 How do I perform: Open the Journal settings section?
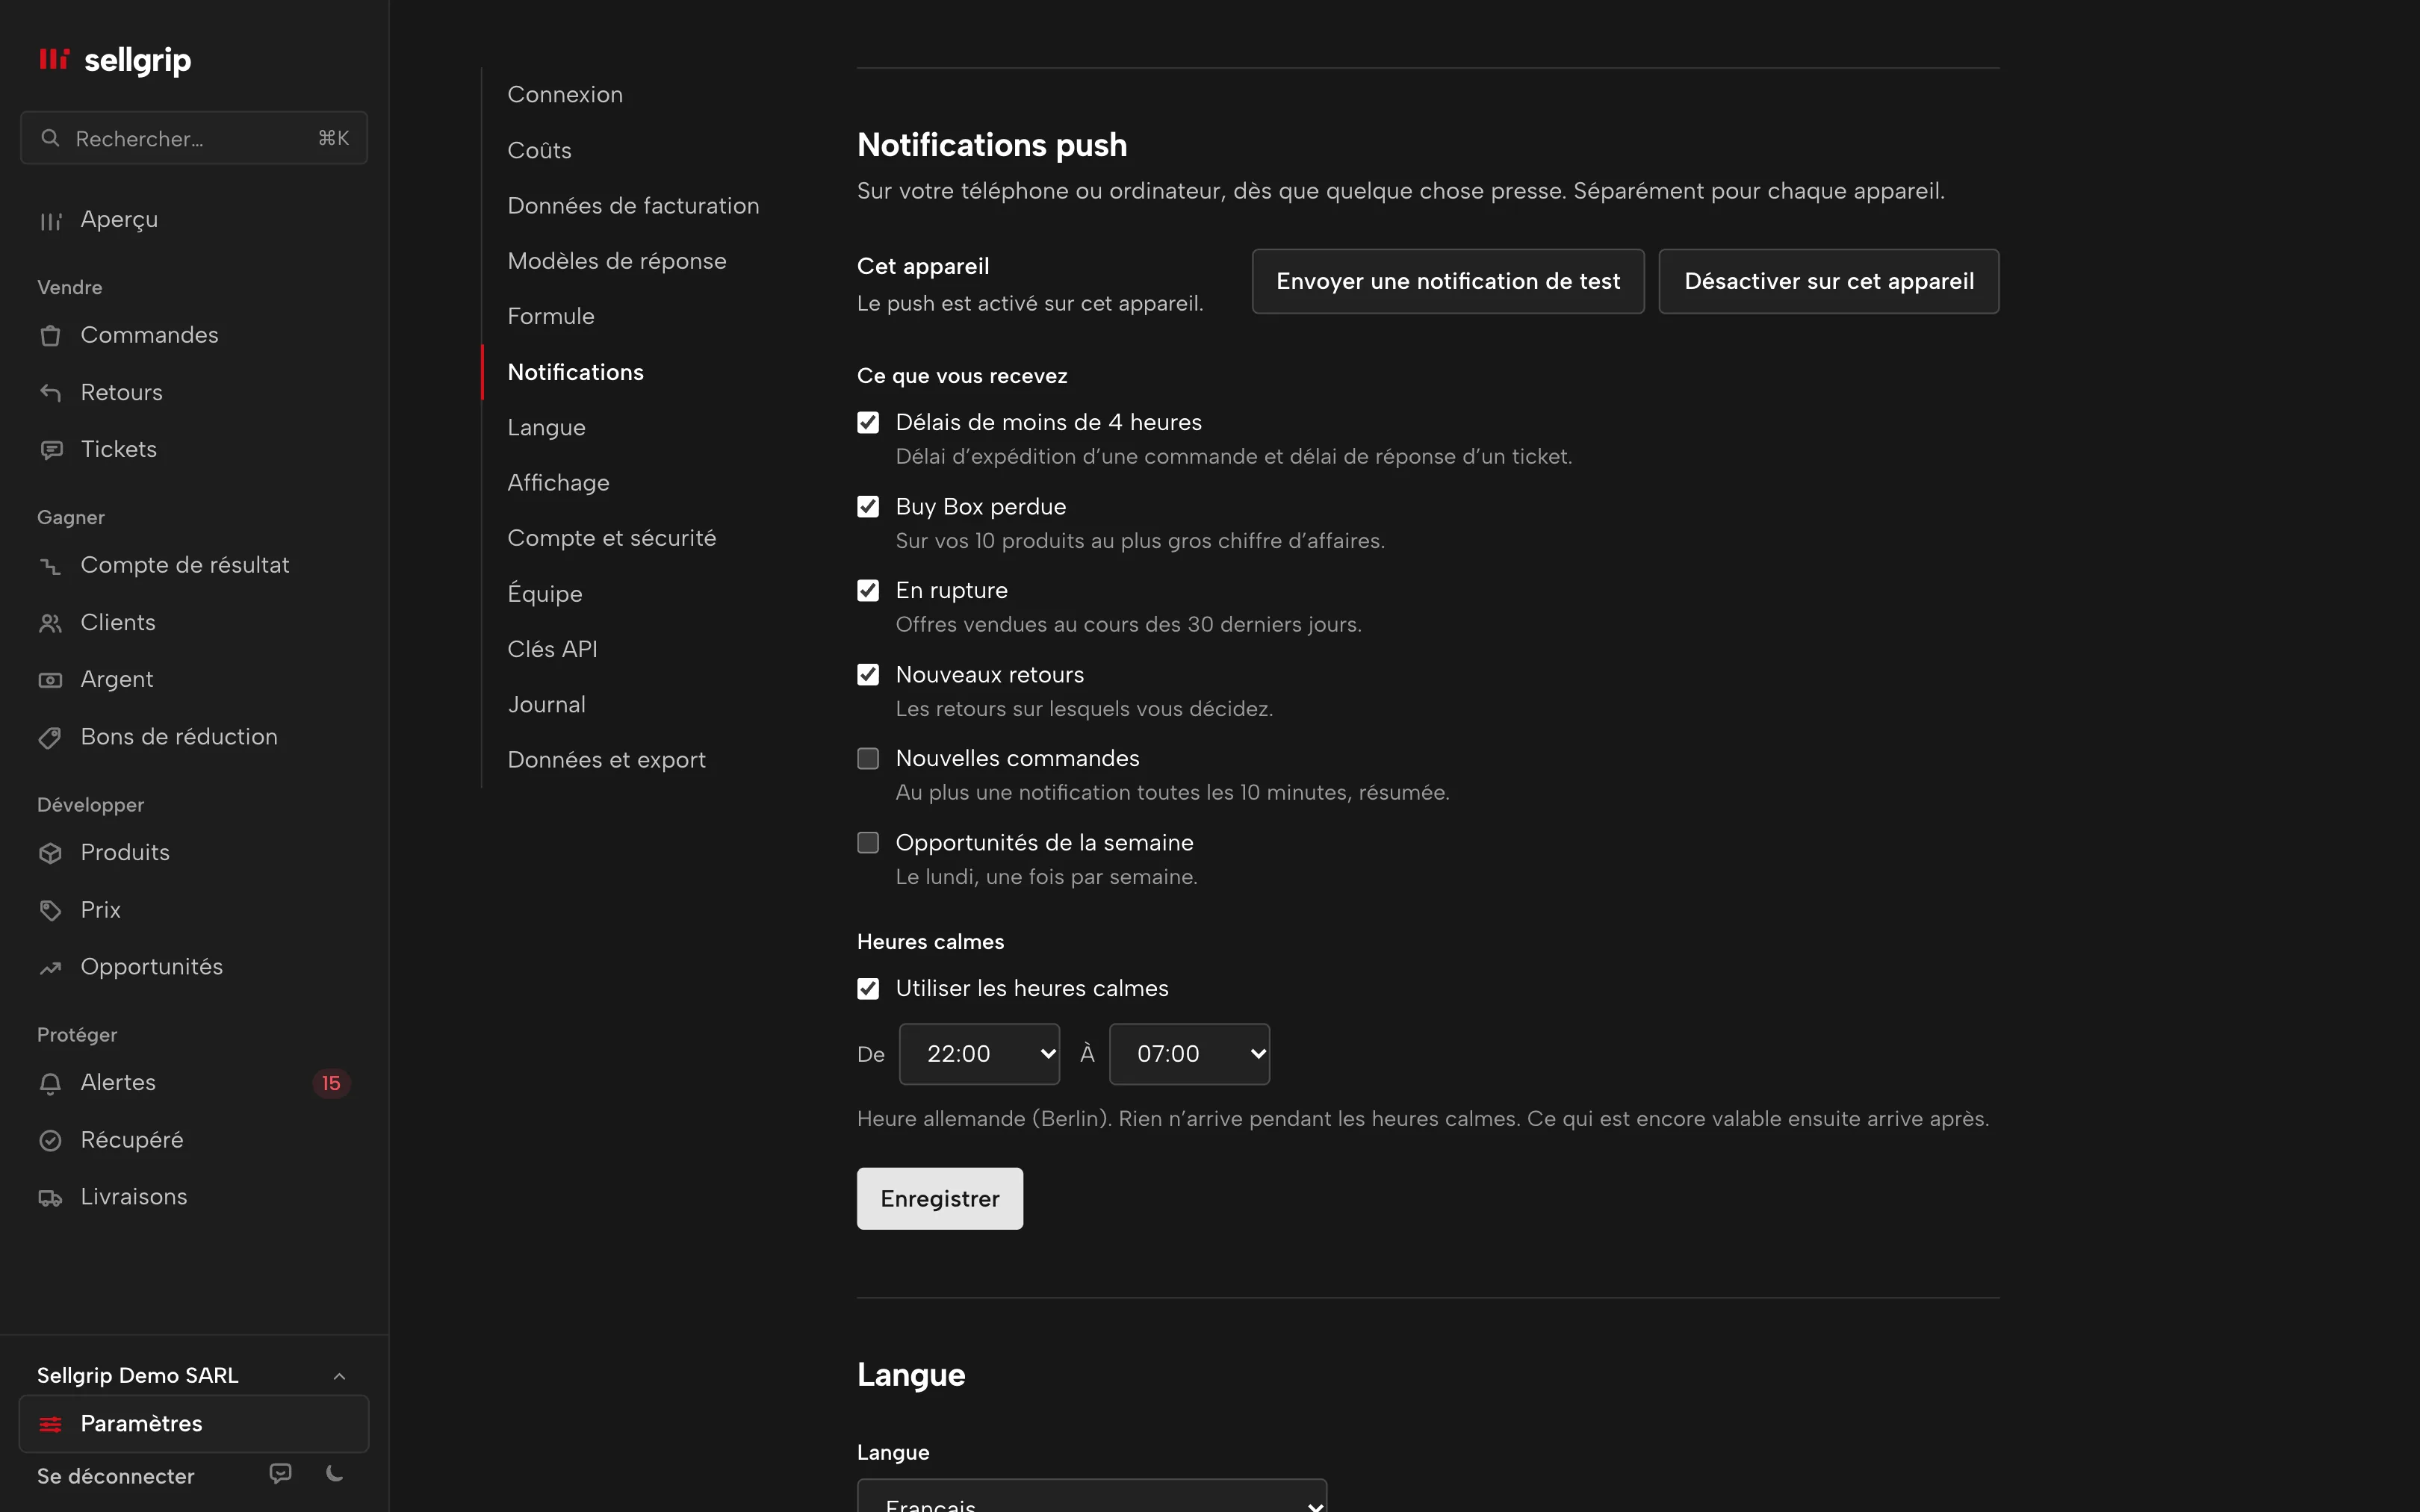pyautogui.click(x=546, y=704)
